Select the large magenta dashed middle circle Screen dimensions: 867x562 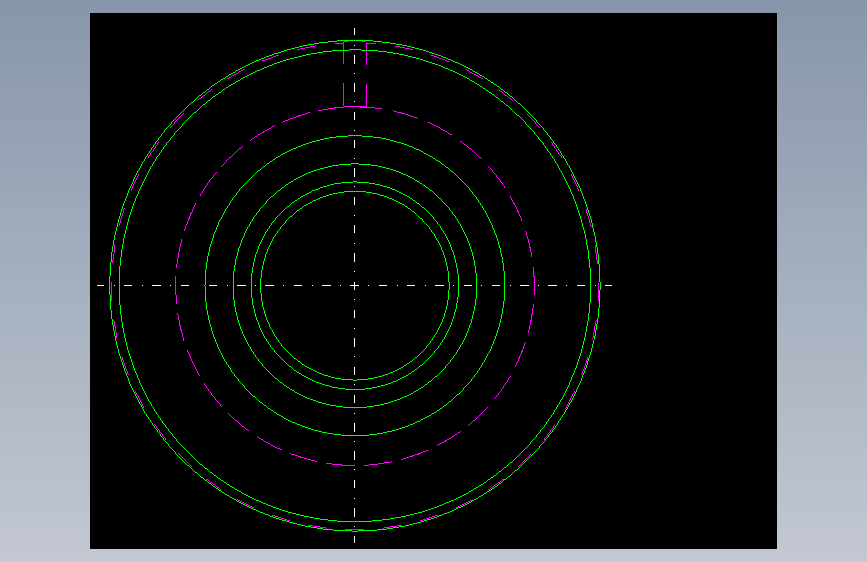355,286
